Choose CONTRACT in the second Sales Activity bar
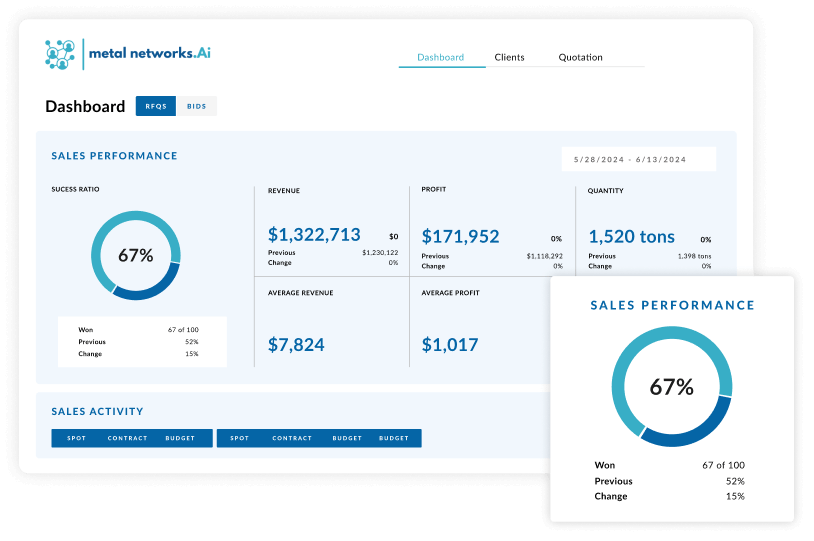Screen dimensions: 814x541 pos(292,438)
